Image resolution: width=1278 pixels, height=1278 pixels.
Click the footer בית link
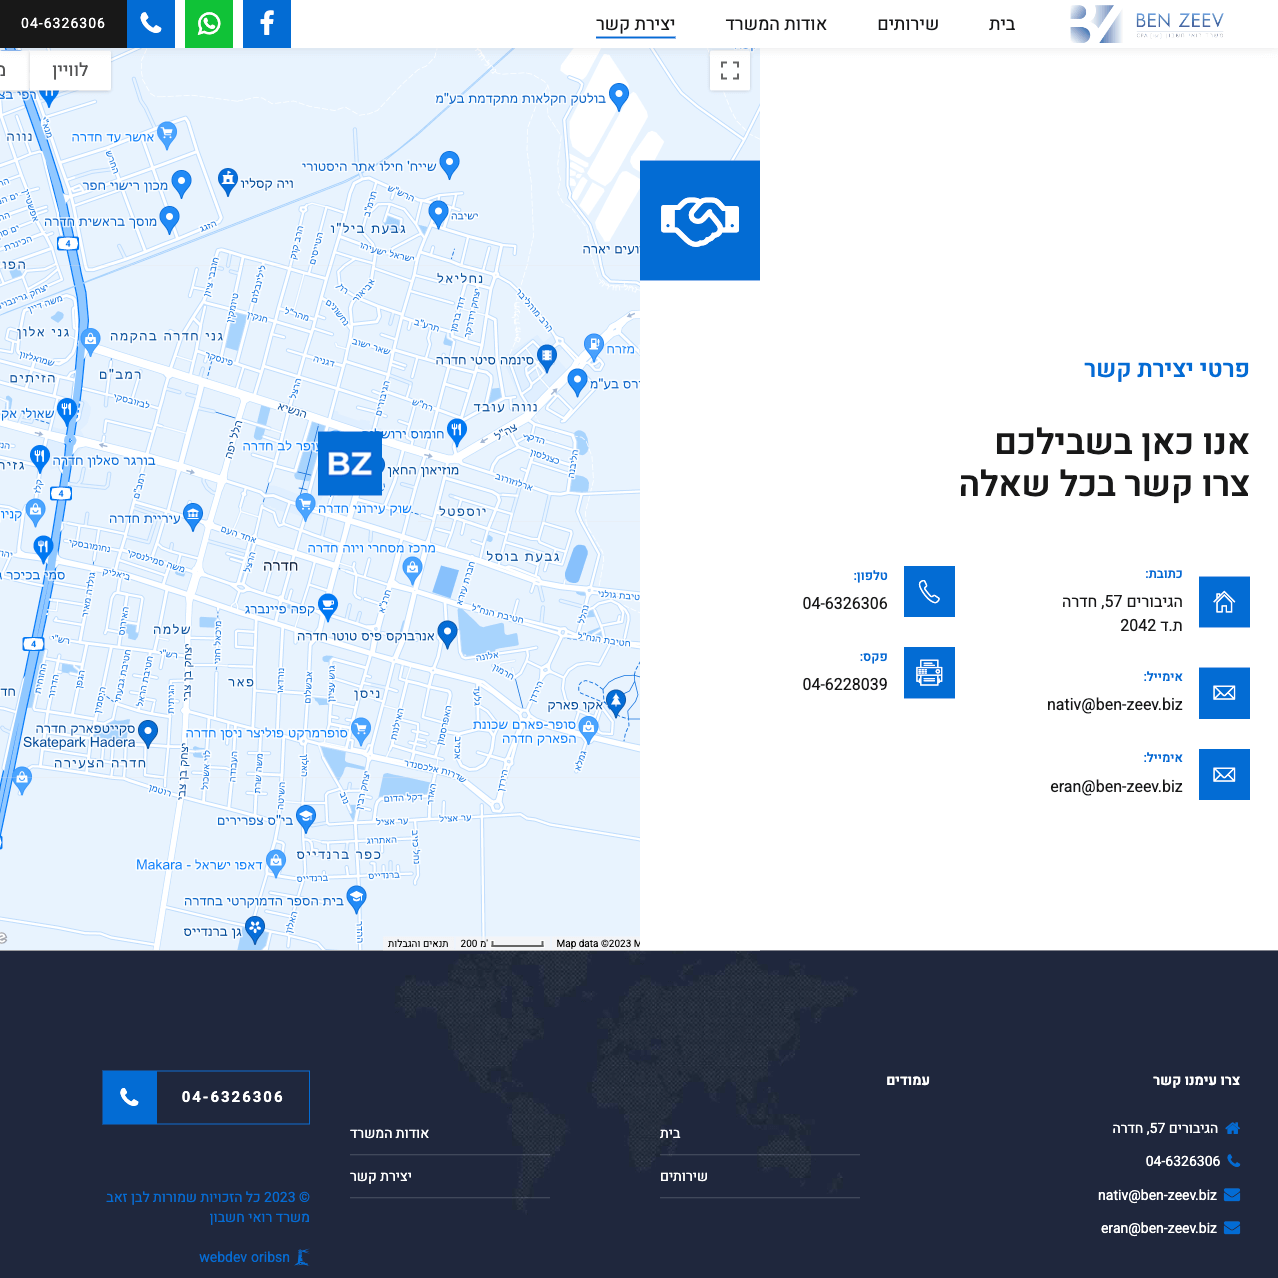[x=670, y=1133]
